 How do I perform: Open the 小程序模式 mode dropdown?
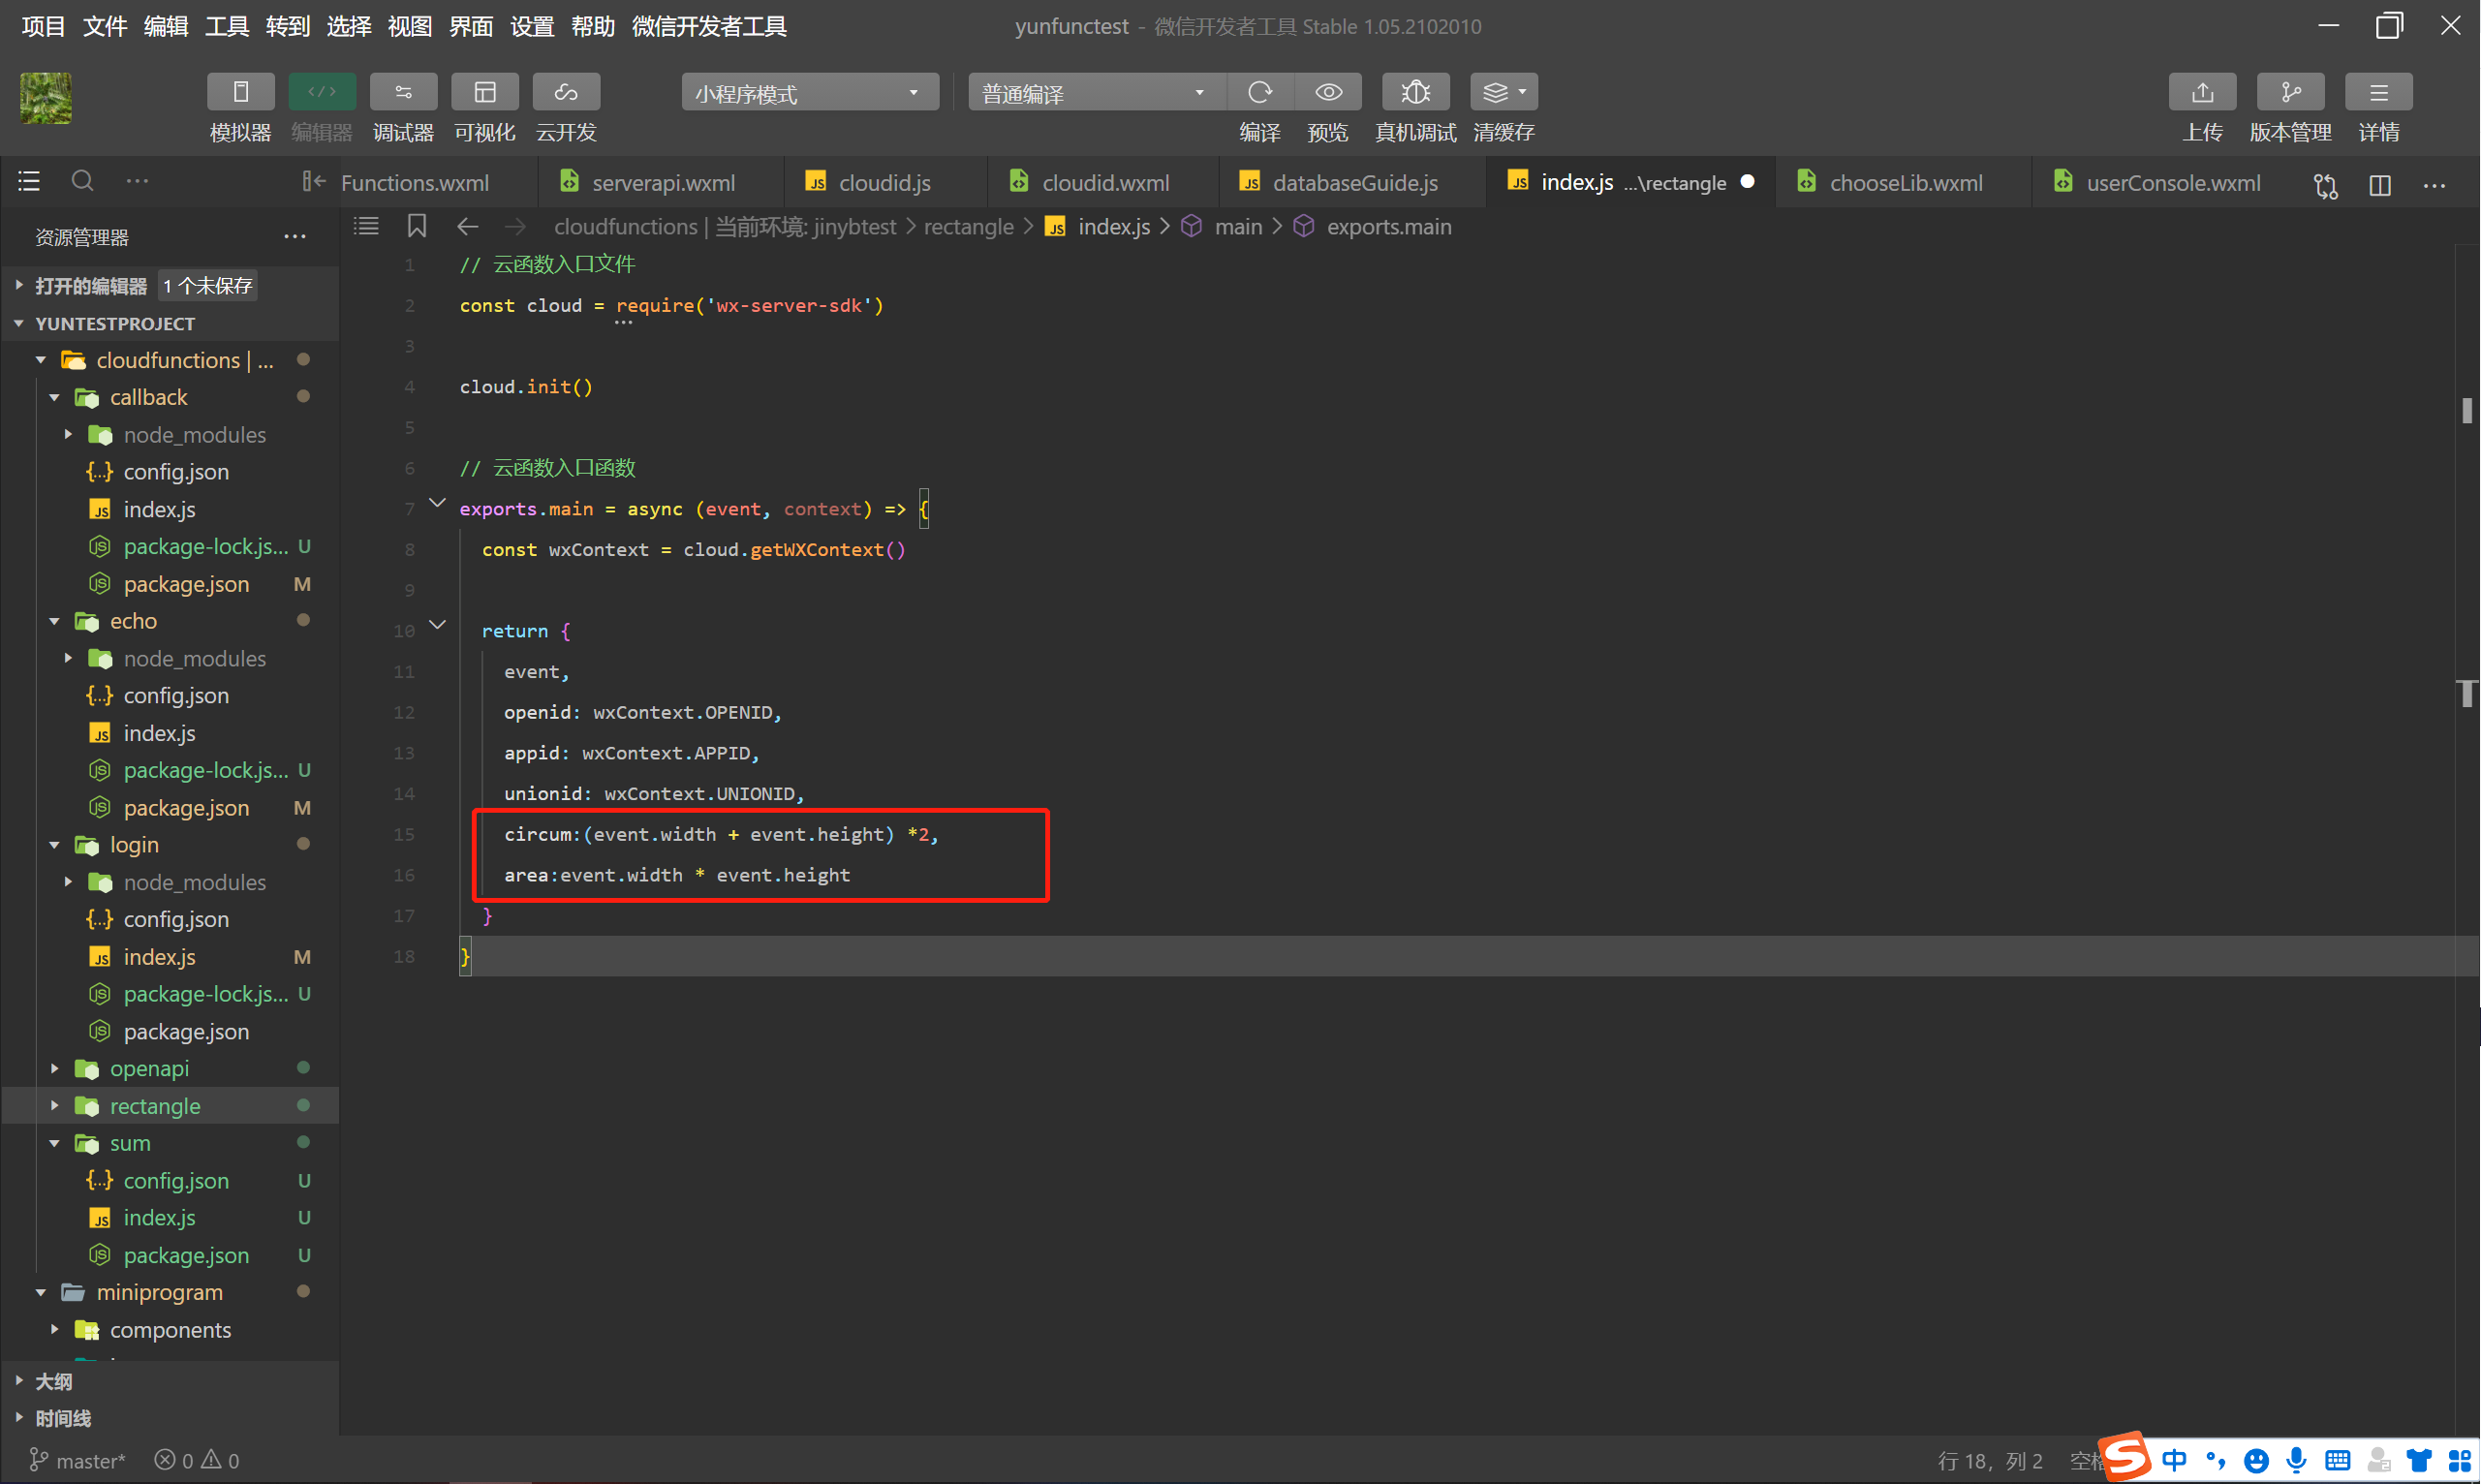809,93
